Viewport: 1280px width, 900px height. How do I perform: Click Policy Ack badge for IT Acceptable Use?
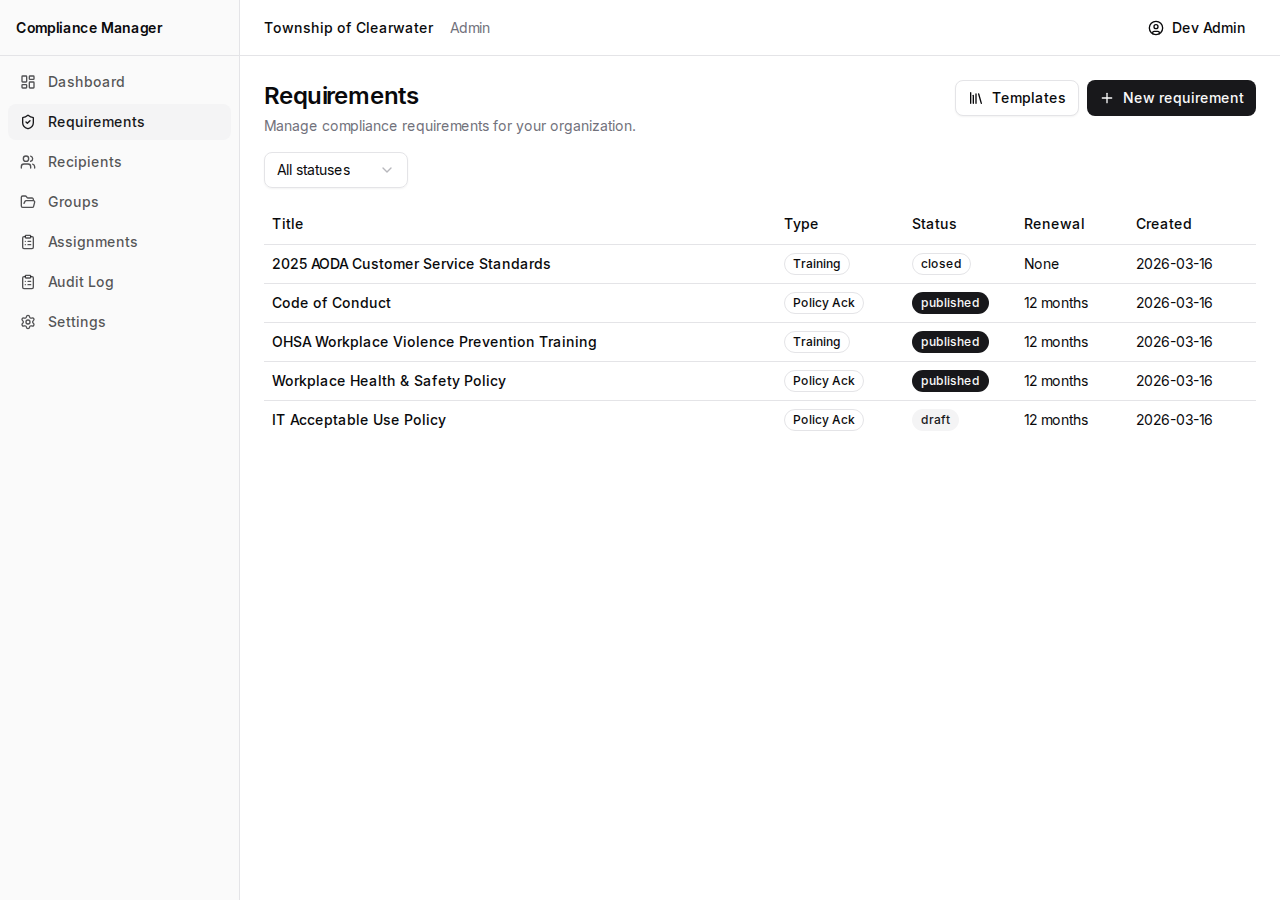click(x=824, y=420)
